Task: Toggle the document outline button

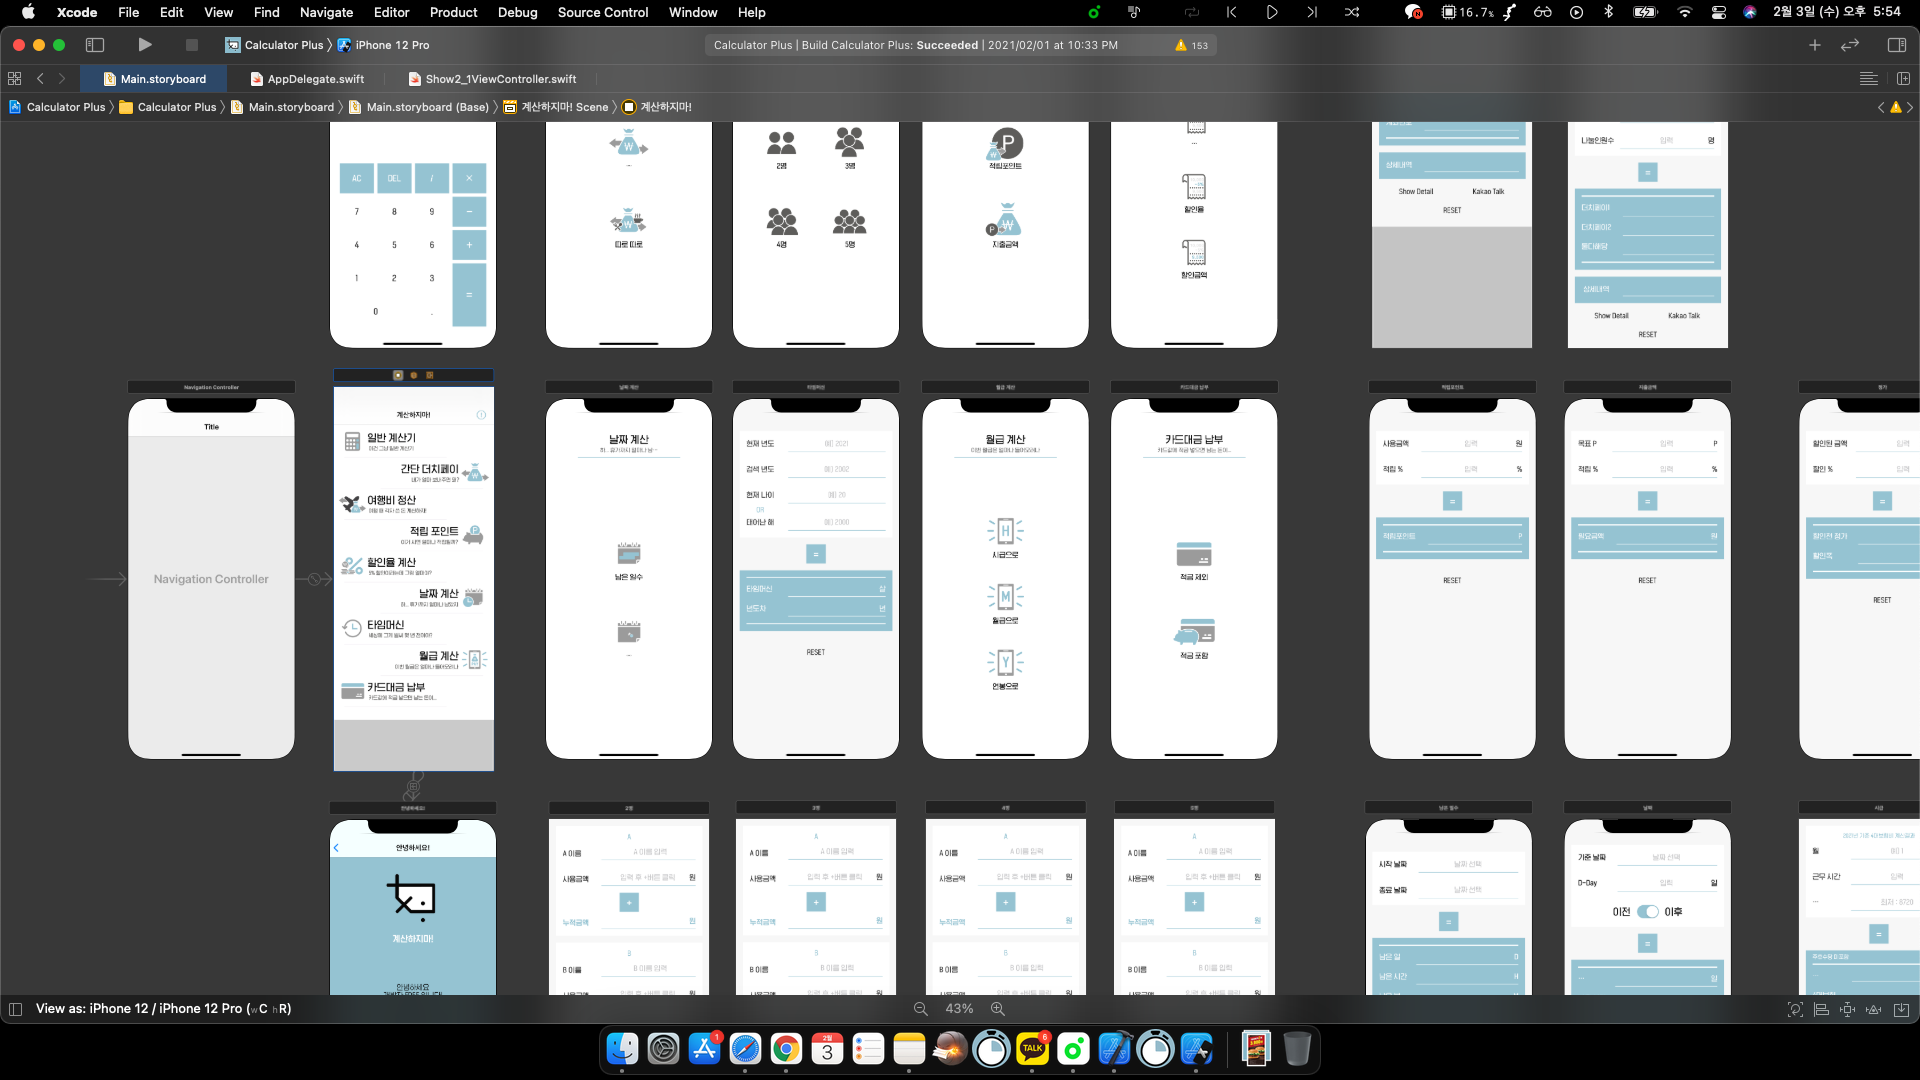Action: tap(15, 1009)
